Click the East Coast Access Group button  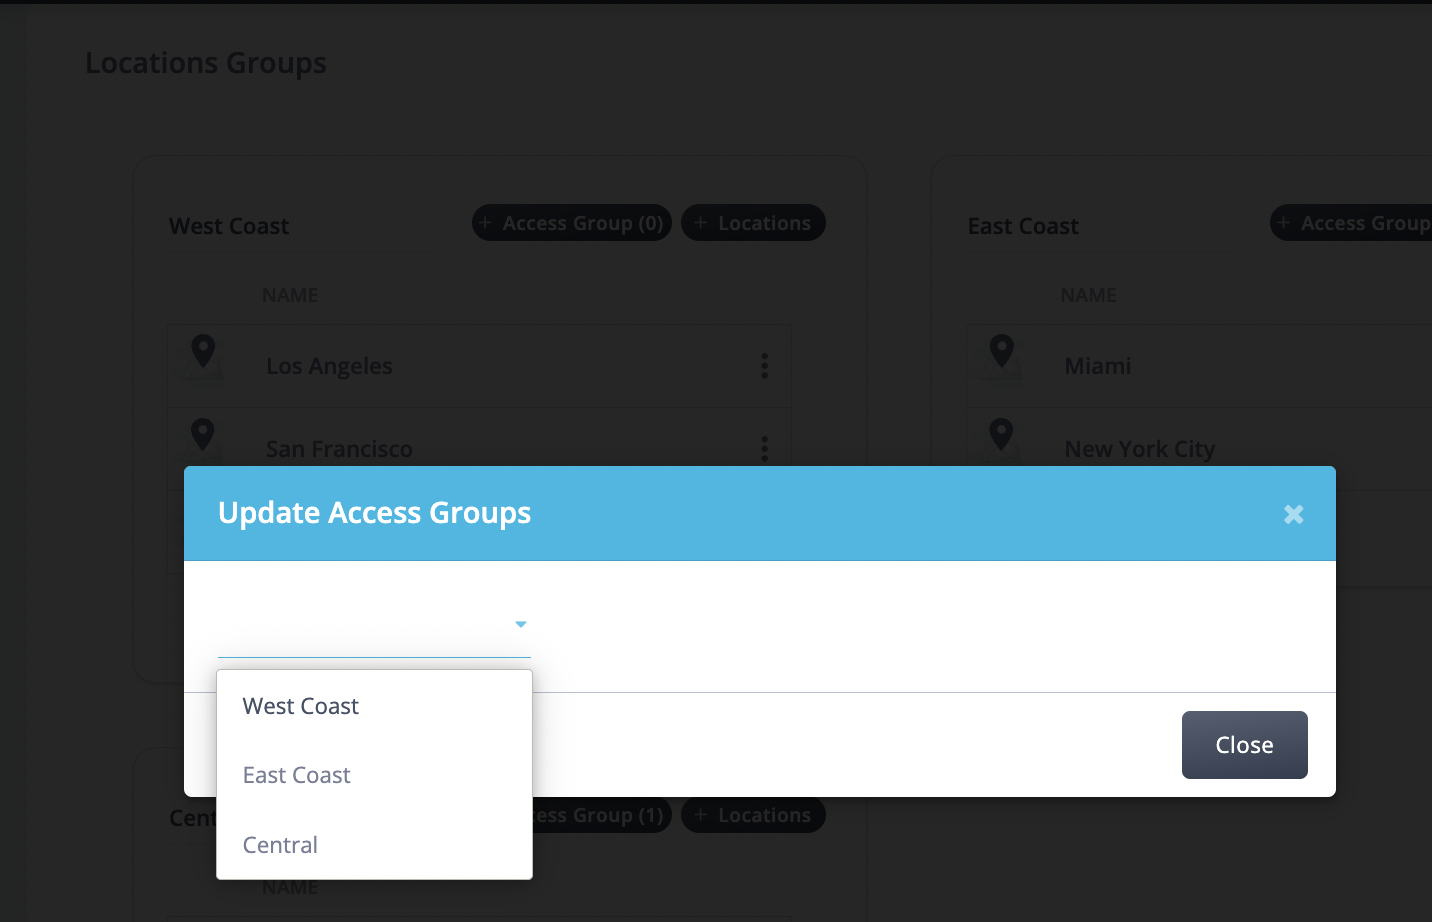tap(1352, 223)
